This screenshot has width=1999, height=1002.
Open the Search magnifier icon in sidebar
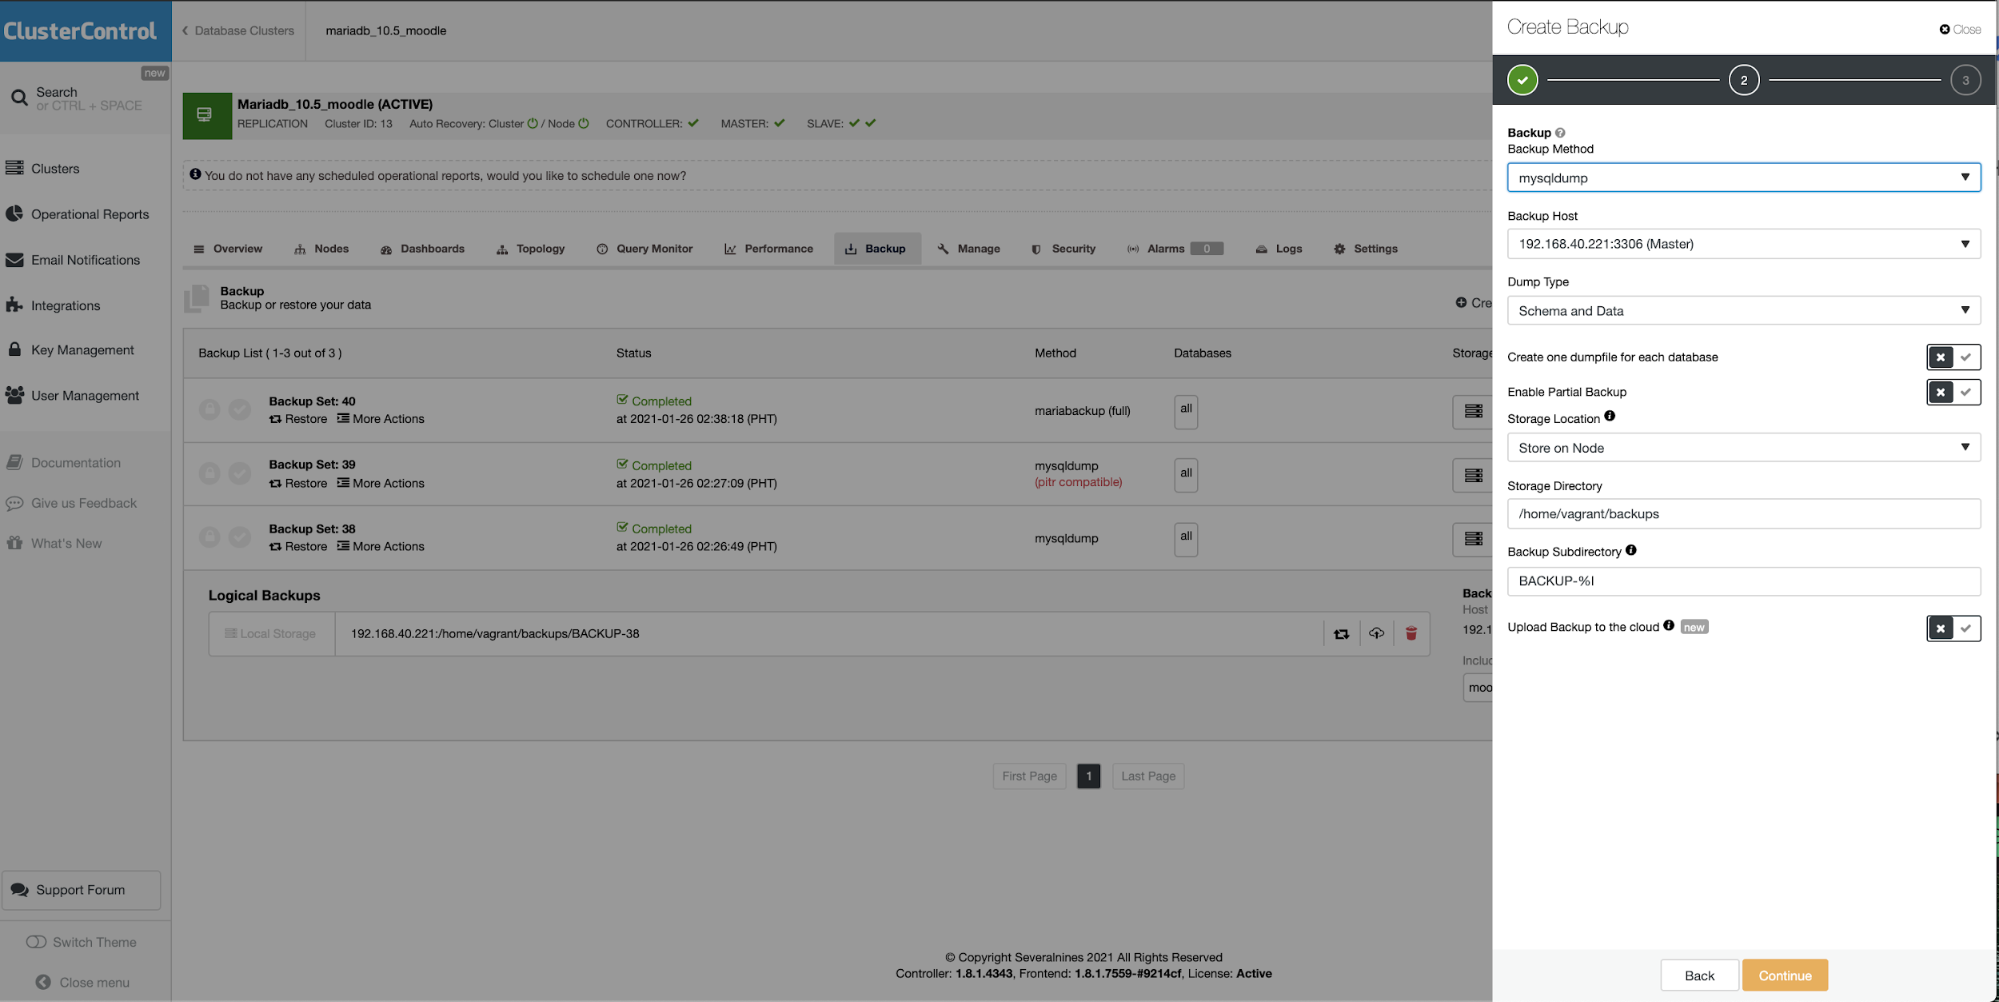click(19, 98)
